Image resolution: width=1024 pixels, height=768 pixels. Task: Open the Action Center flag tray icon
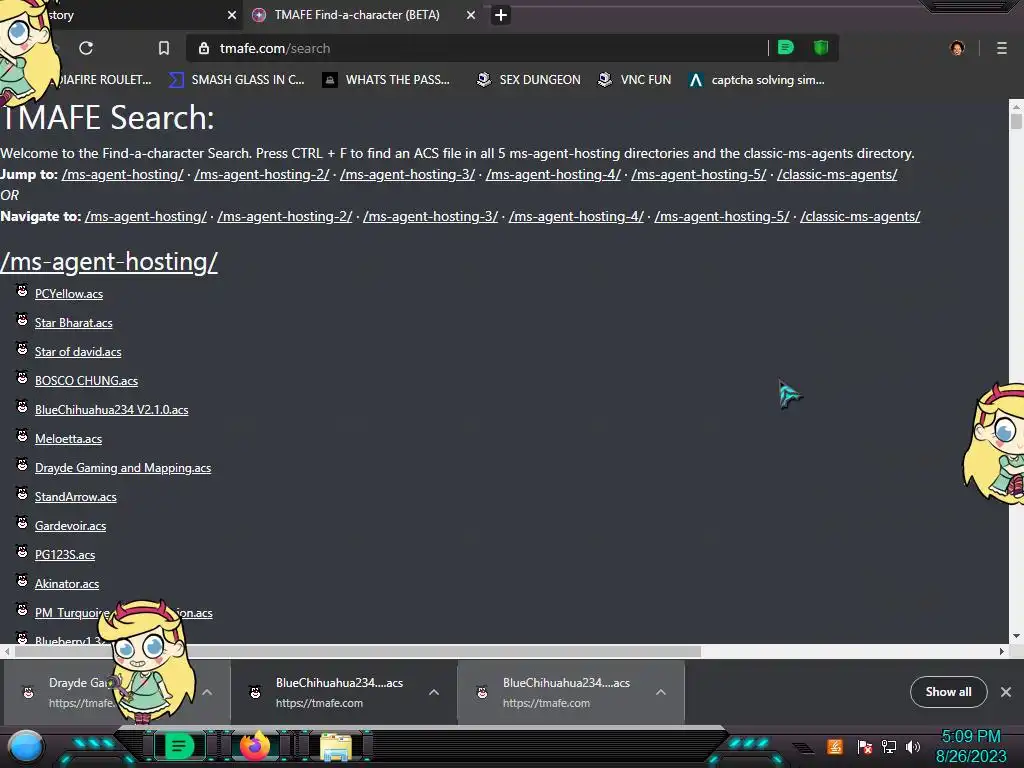865,746
